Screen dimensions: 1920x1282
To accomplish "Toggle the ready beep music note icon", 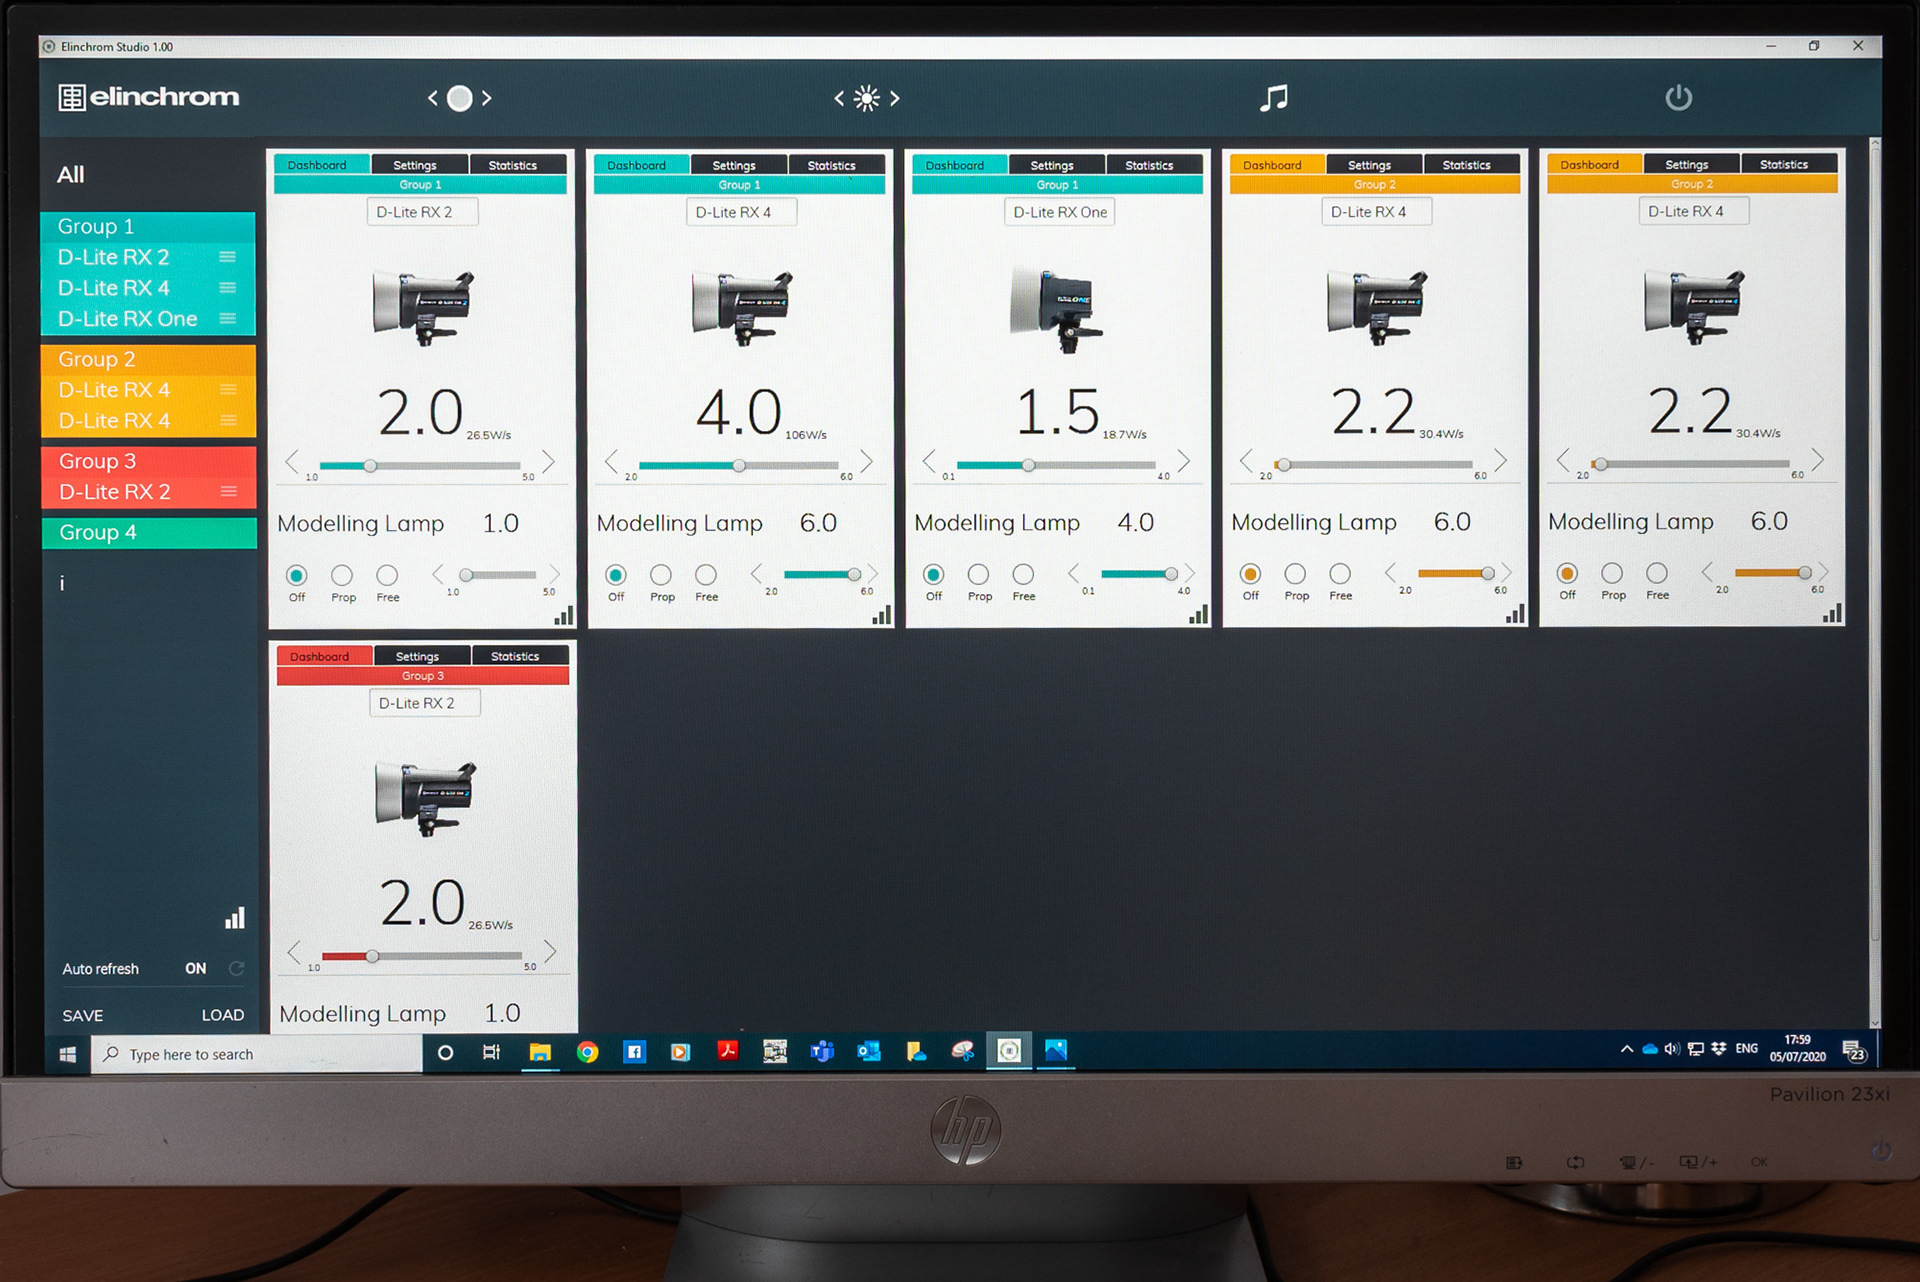I will click(x=1273, y=97).
